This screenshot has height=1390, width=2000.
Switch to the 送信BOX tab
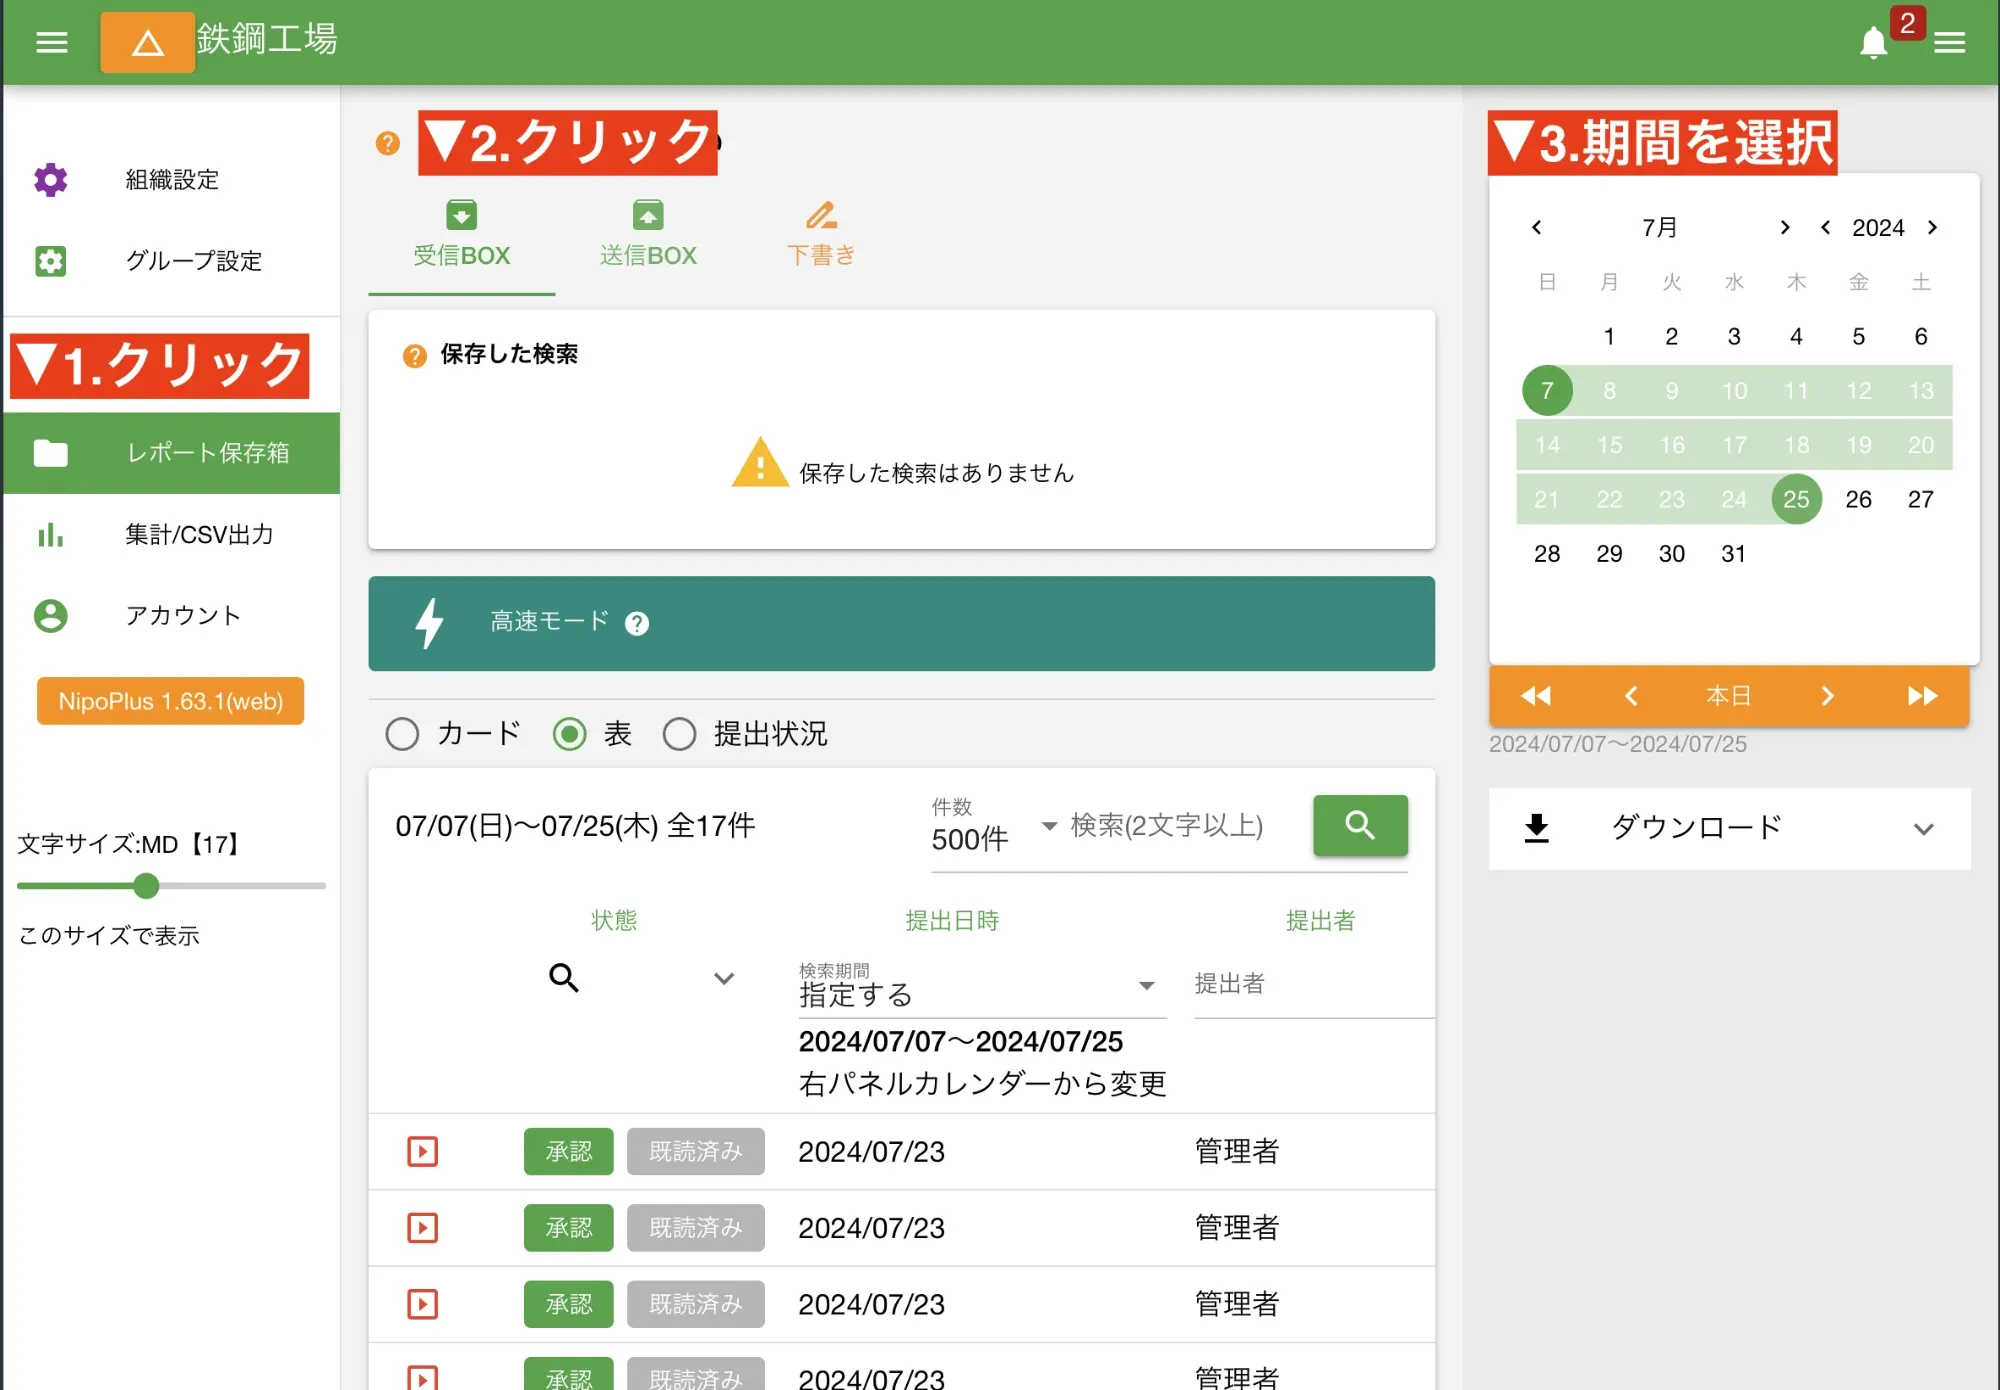(x=647, y=233)
